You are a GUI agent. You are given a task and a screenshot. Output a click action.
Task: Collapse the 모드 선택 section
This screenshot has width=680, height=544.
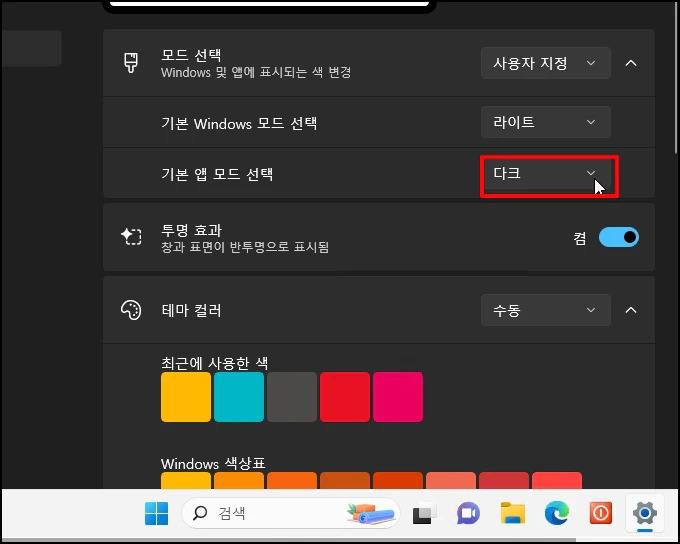pos(631,63)
